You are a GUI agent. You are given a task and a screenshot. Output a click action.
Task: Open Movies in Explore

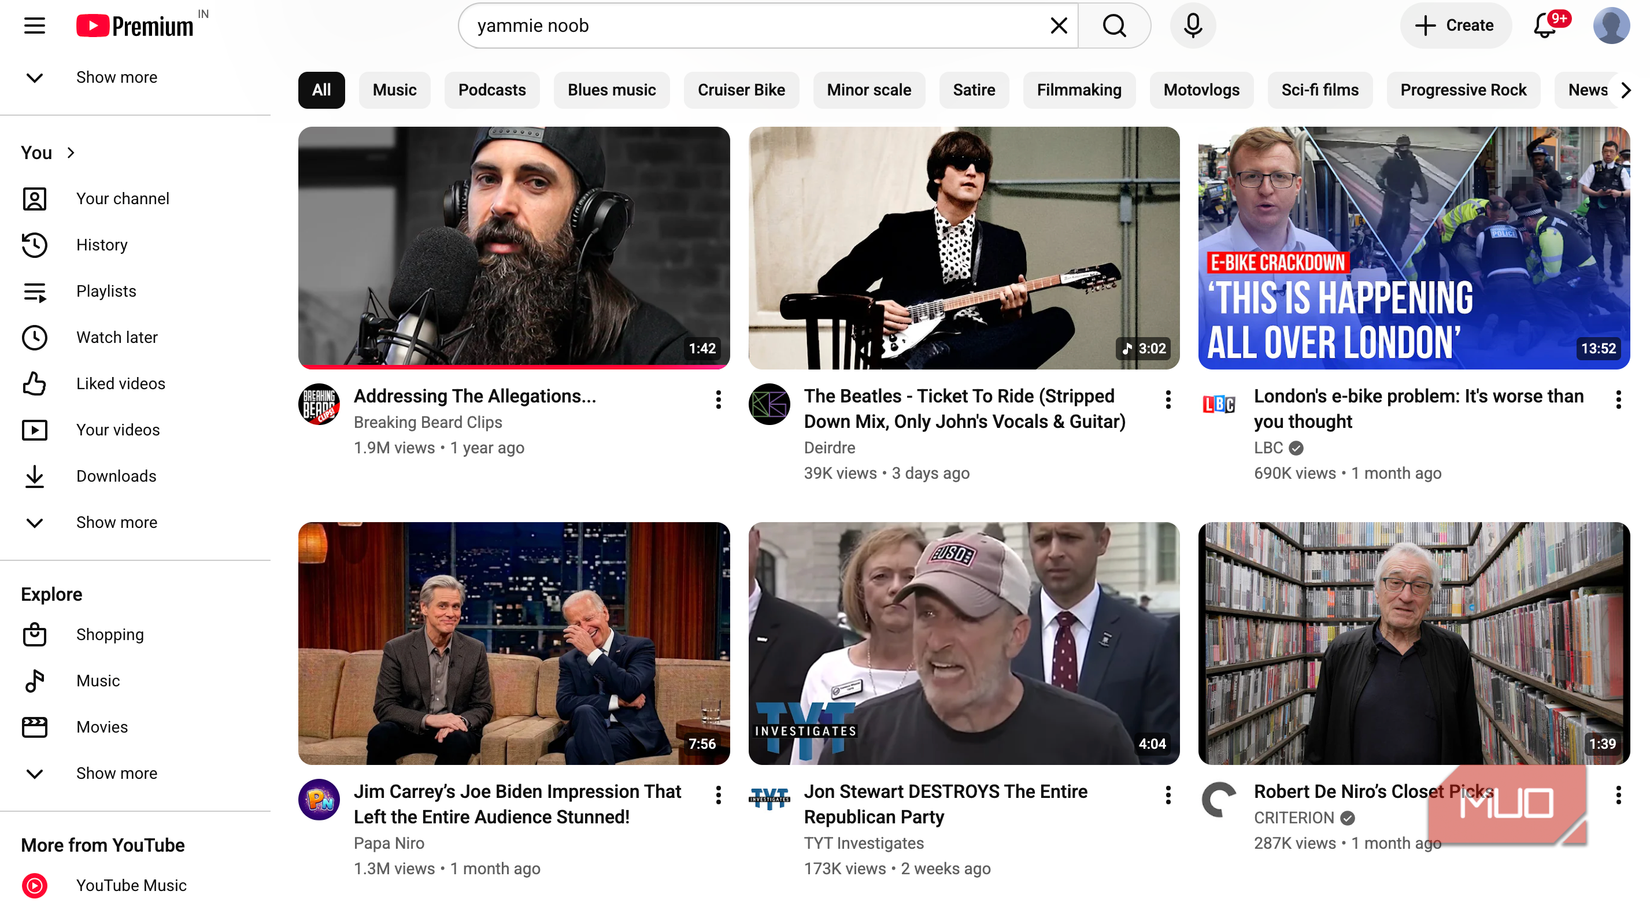(135, 727)
